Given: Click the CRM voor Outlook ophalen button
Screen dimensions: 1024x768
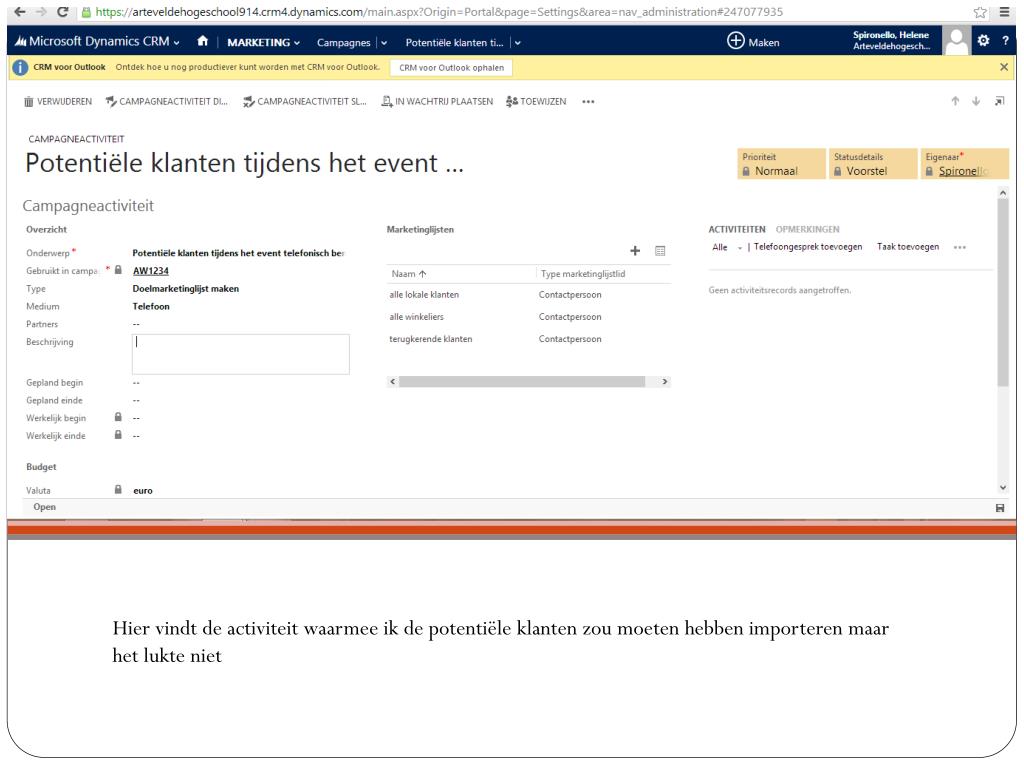Looking at the screenshot, I should (x=449, y=67).
